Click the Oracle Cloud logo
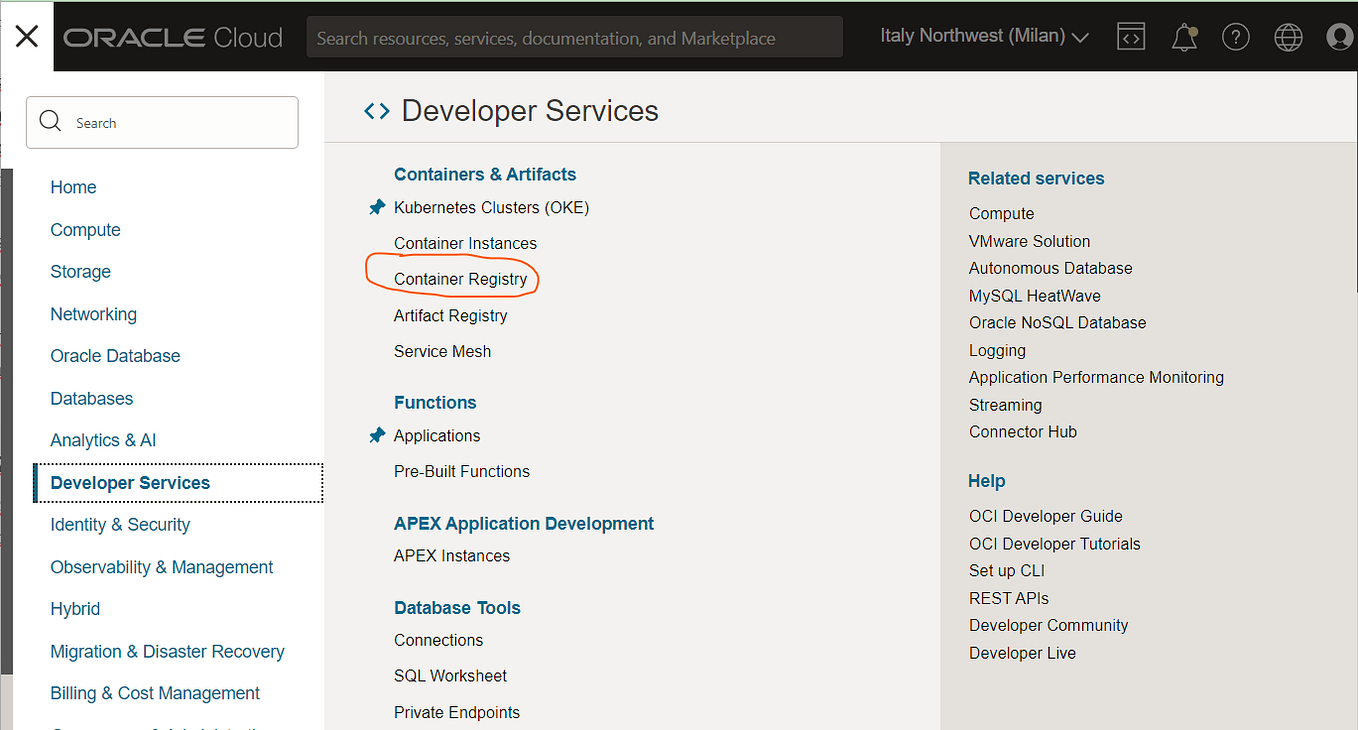This screenshot has width=1358, height=730. tap(173, 38)
